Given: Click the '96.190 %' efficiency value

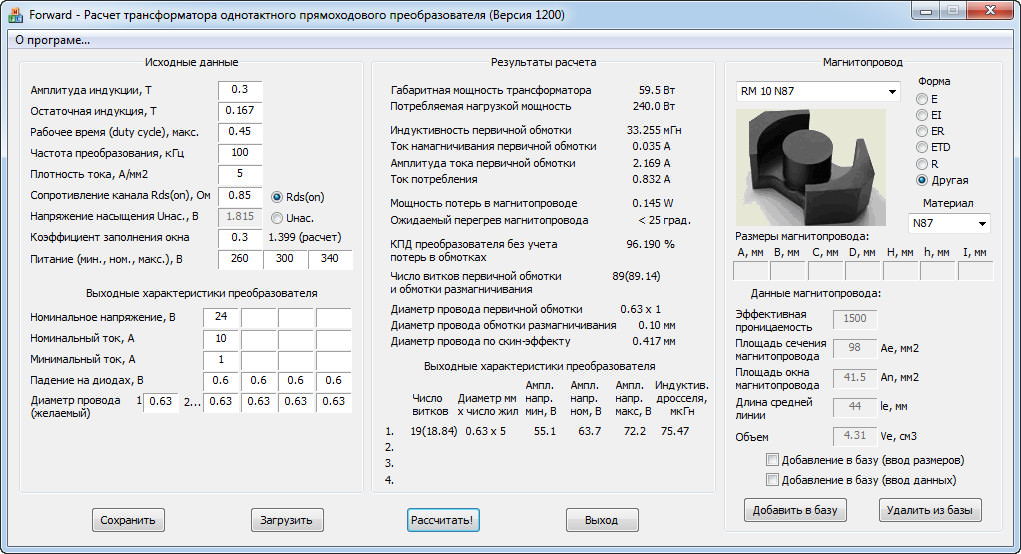Looking at the screenshot, I should pyautogui.click(x=650, y=244).
